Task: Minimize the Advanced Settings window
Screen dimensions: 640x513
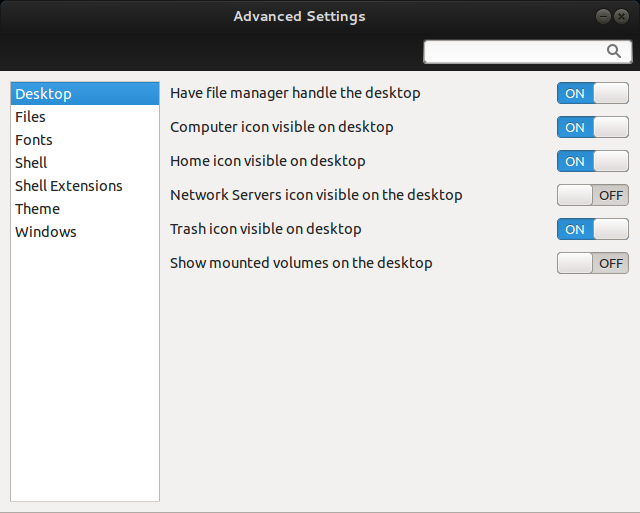Action: (x=604, y=17)
